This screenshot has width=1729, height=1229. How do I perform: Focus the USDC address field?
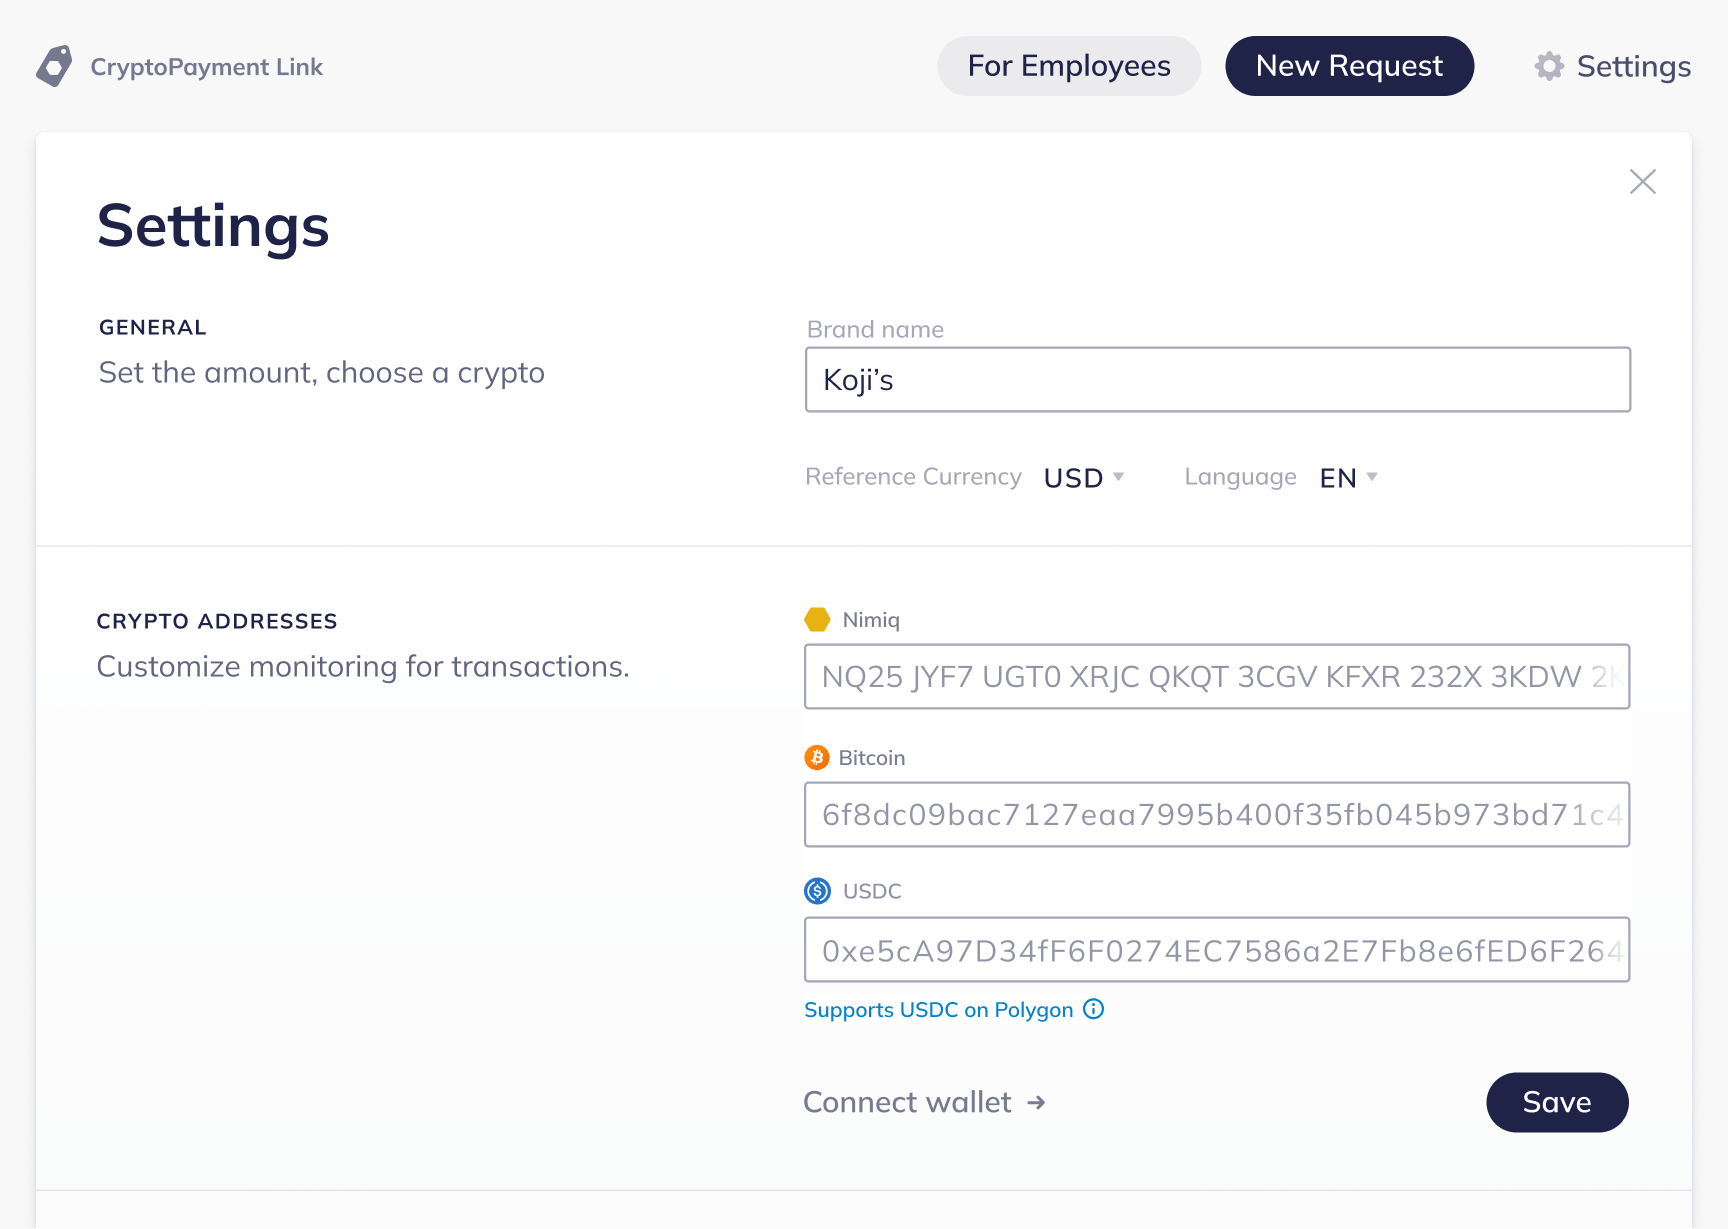pos(1217,950)
